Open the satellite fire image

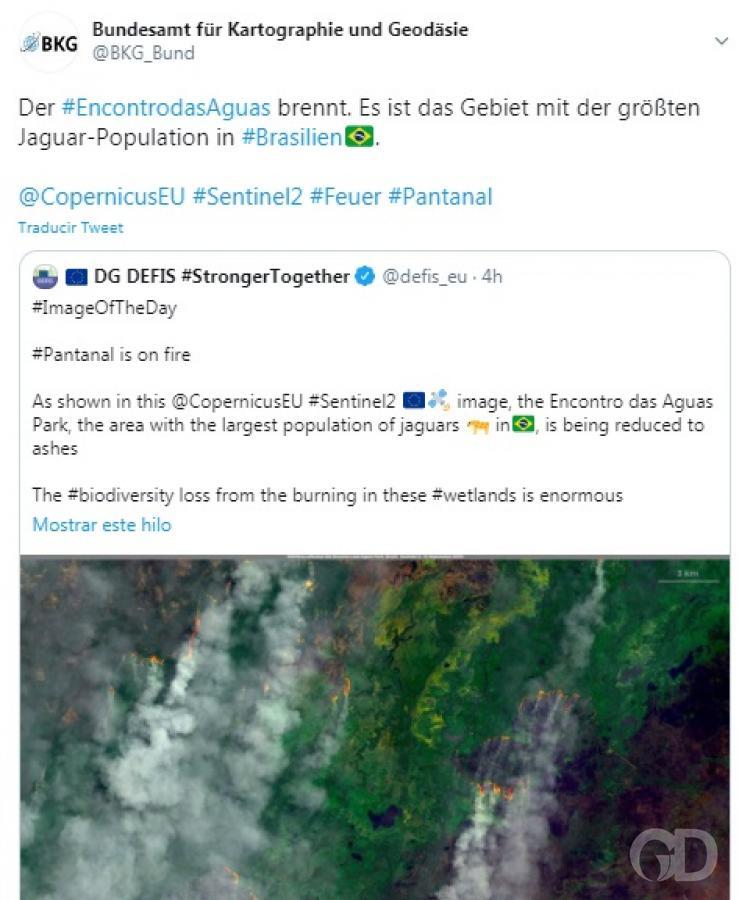tap(374, 728)
